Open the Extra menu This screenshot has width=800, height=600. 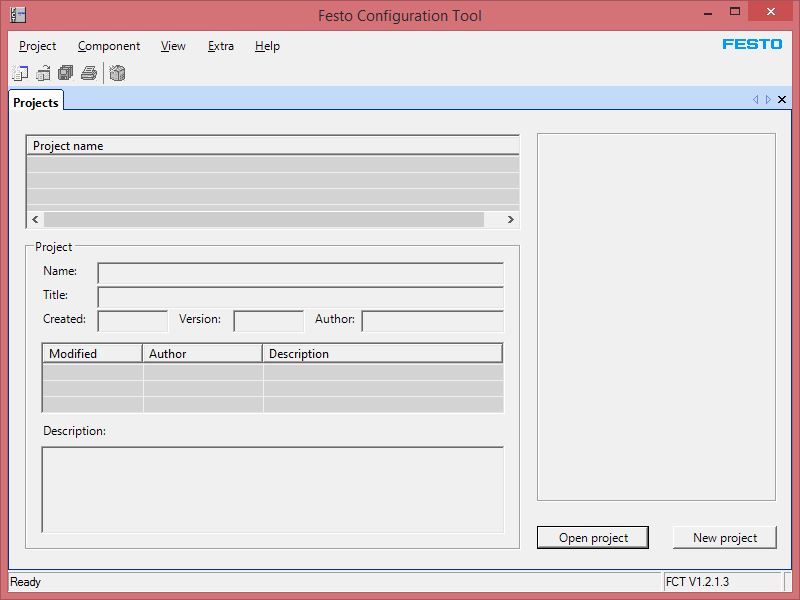point(220,46)
